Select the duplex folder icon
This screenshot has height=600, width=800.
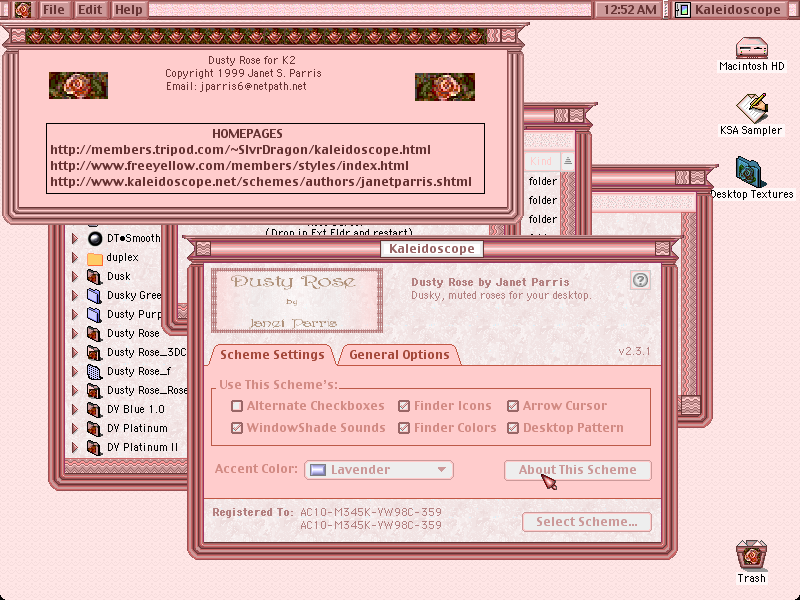pyautogui.click(x=95, y=258)
